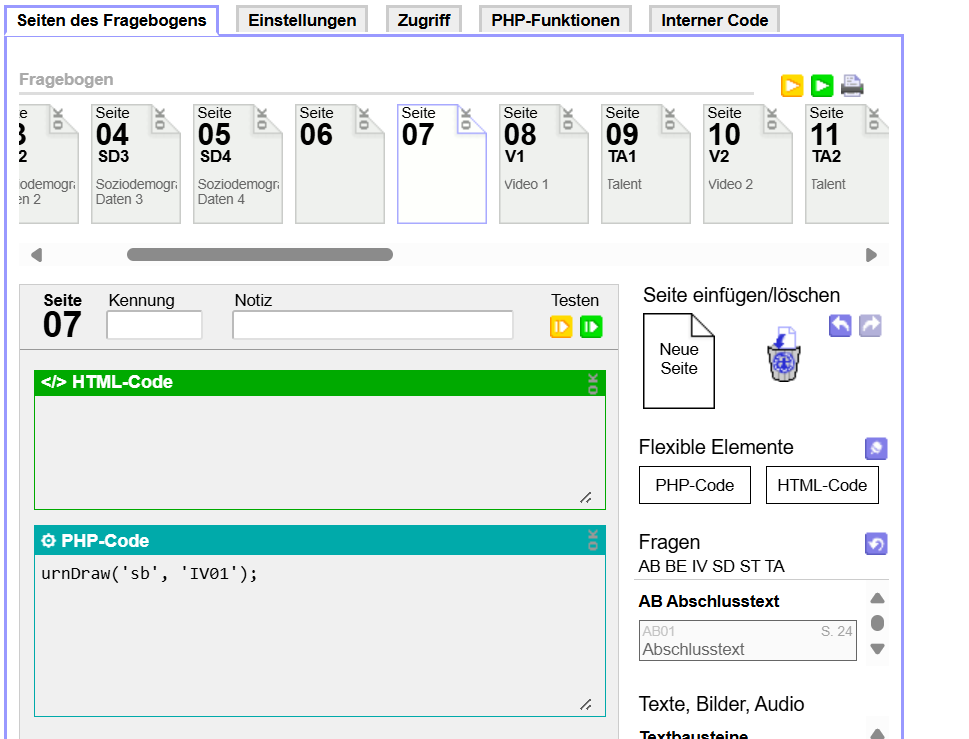Test page 07 with green Testen icon
The width and height of the screenshot is (969, 739).
click(591, 326)
